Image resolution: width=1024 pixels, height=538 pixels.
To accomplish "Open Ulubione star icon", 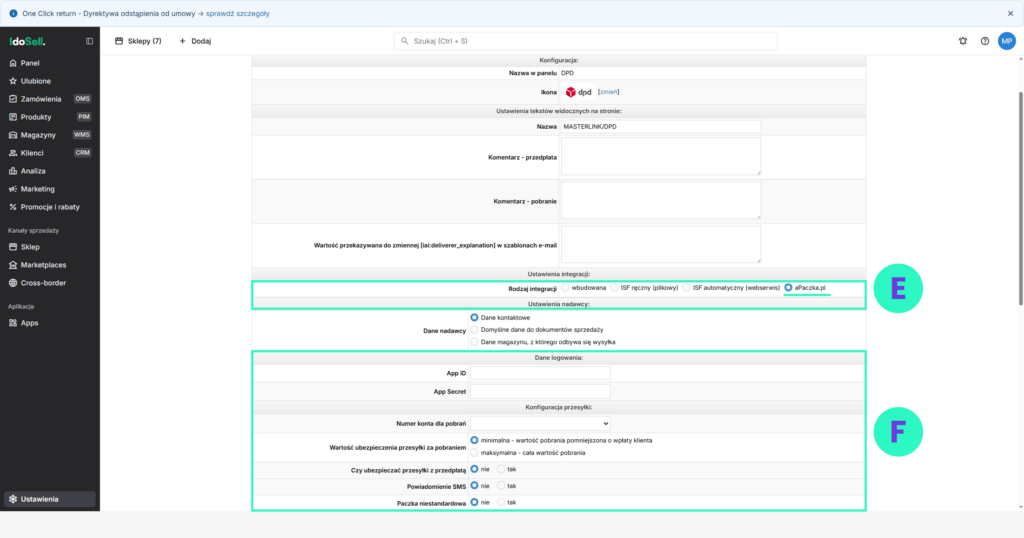I will pyautogui.click(x=13, y=81).
